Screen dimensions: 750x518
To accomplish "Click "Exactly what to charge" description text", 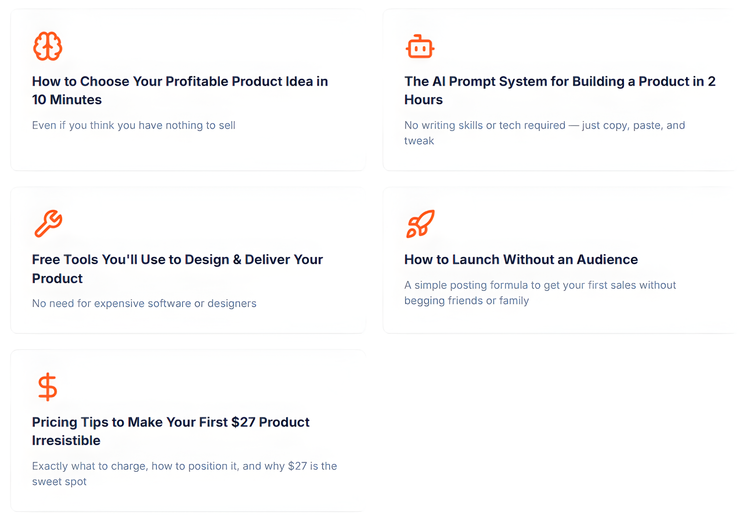I will click(x=184, y=473).
